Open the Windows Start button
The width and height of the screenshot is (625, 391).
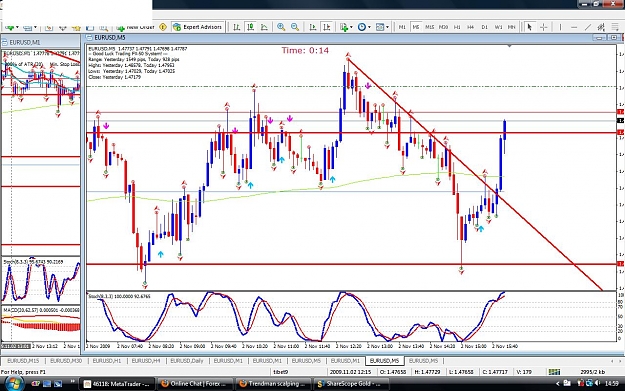pos(13,384)
